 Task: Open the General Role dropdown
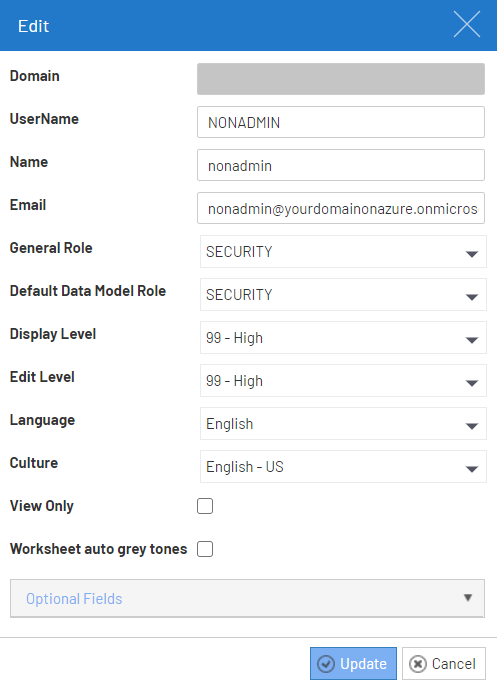pos(343,252)
